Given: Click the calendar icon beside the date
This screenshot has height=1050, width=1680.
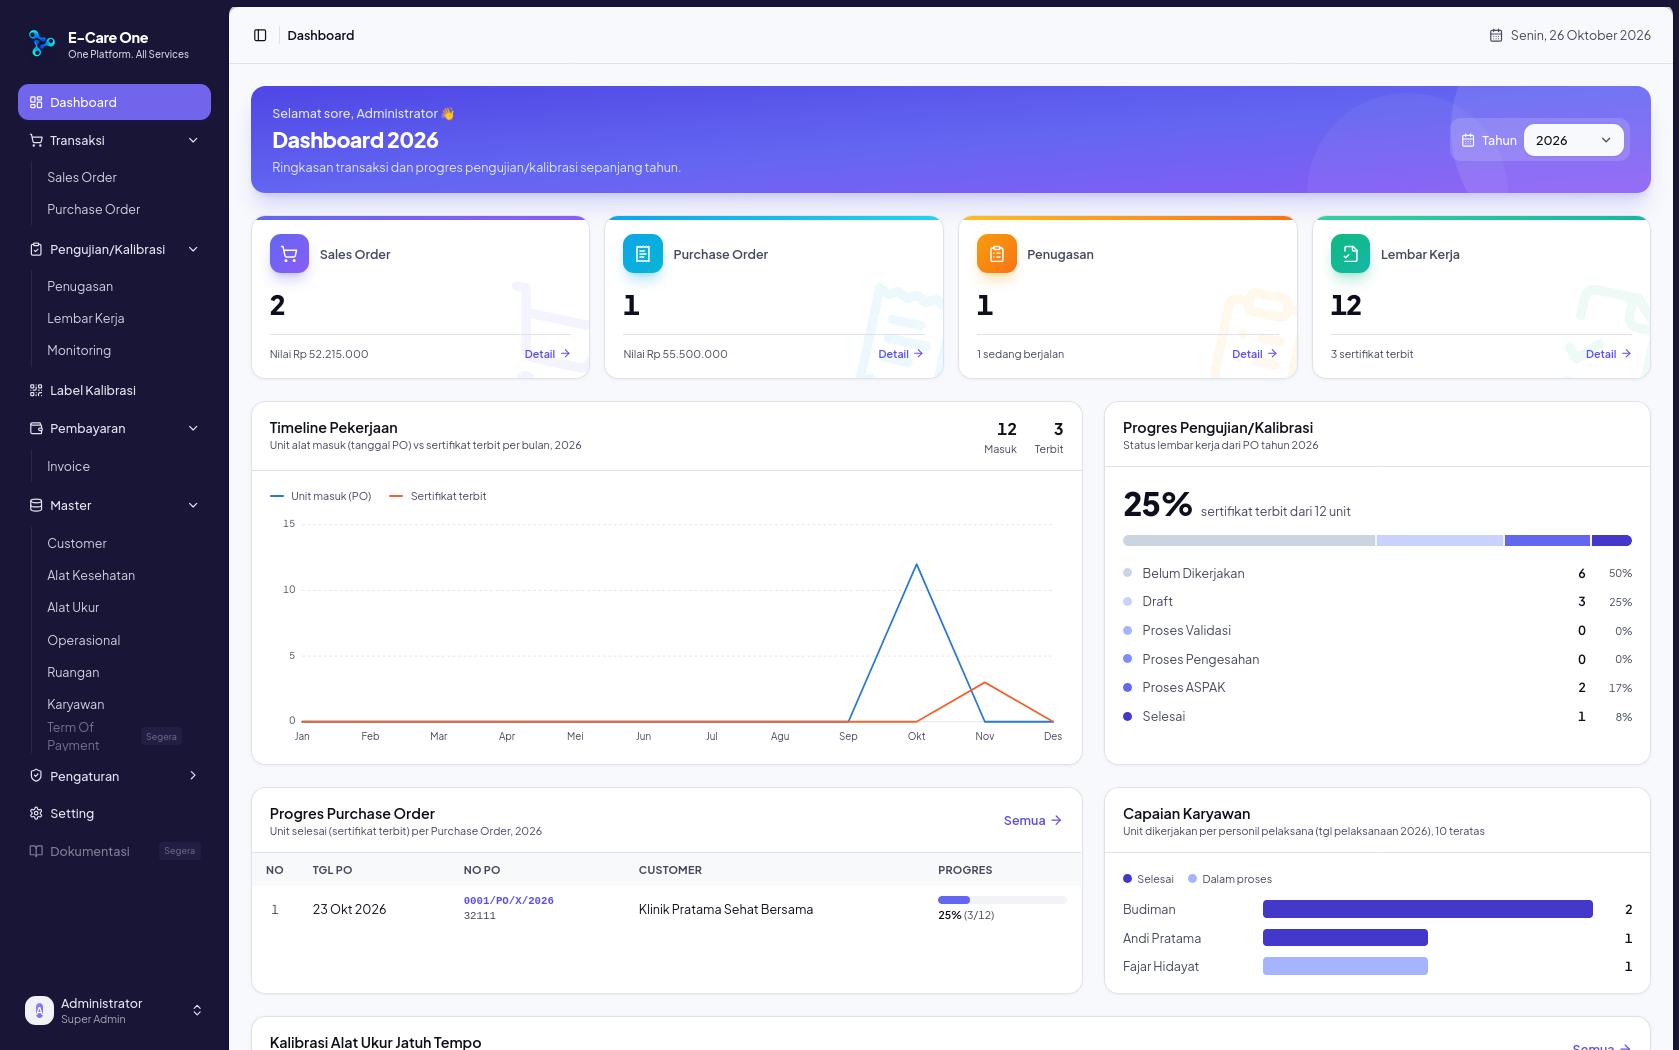Looking at the screenshot, I should click(x=1496, y=35).
